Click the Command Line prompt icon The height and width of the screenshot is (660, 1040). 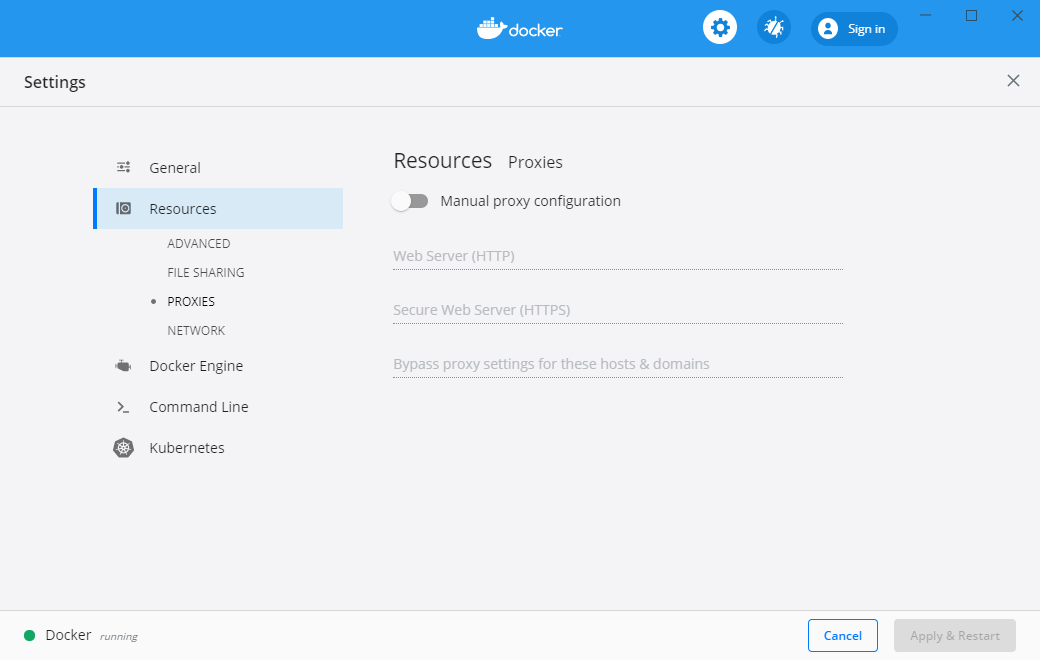[x=123, y=407]
